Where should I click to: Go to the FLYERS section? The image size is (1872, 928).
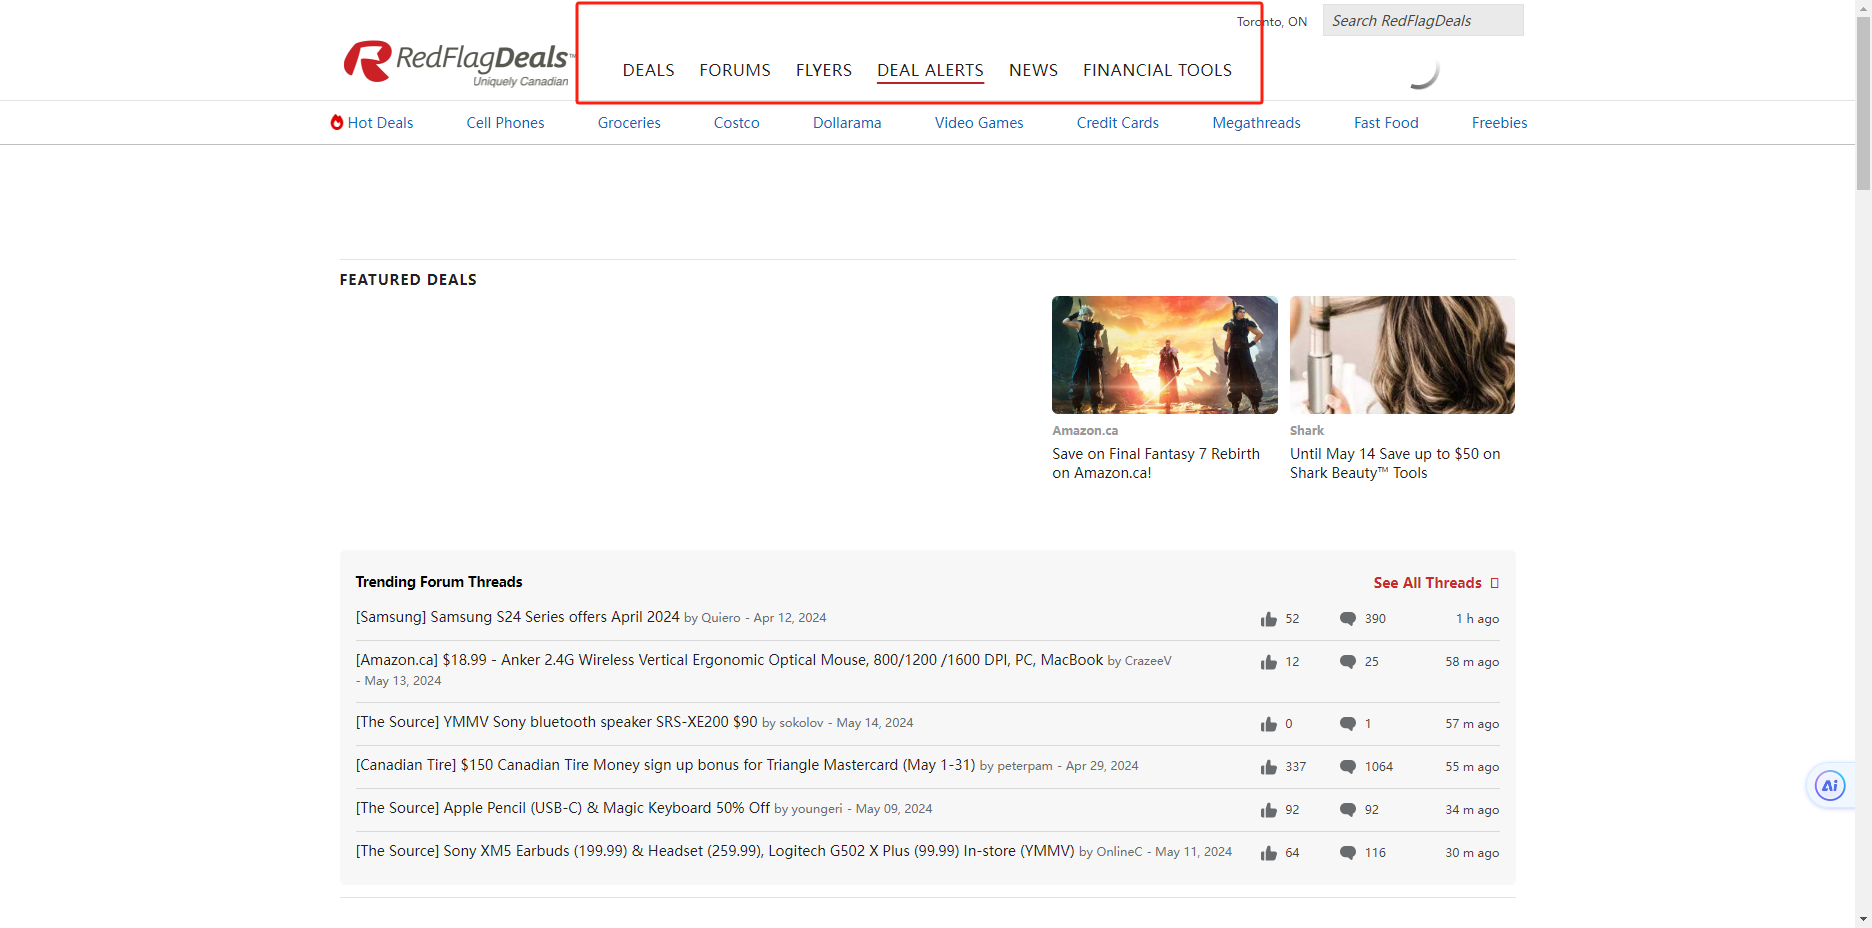pyautogui.click(x=824, y=70)
